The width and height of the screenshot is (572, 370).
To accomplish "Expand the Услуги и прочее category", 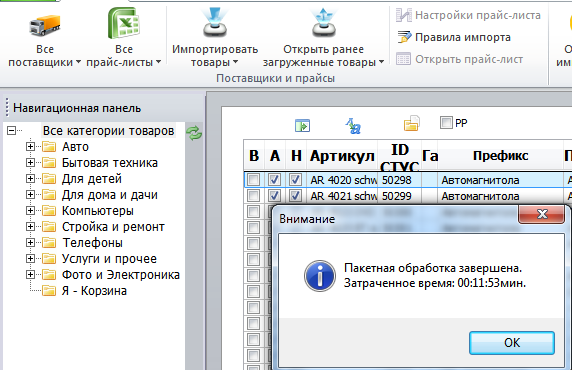I will pyautogui.click(x=30, y=259).
